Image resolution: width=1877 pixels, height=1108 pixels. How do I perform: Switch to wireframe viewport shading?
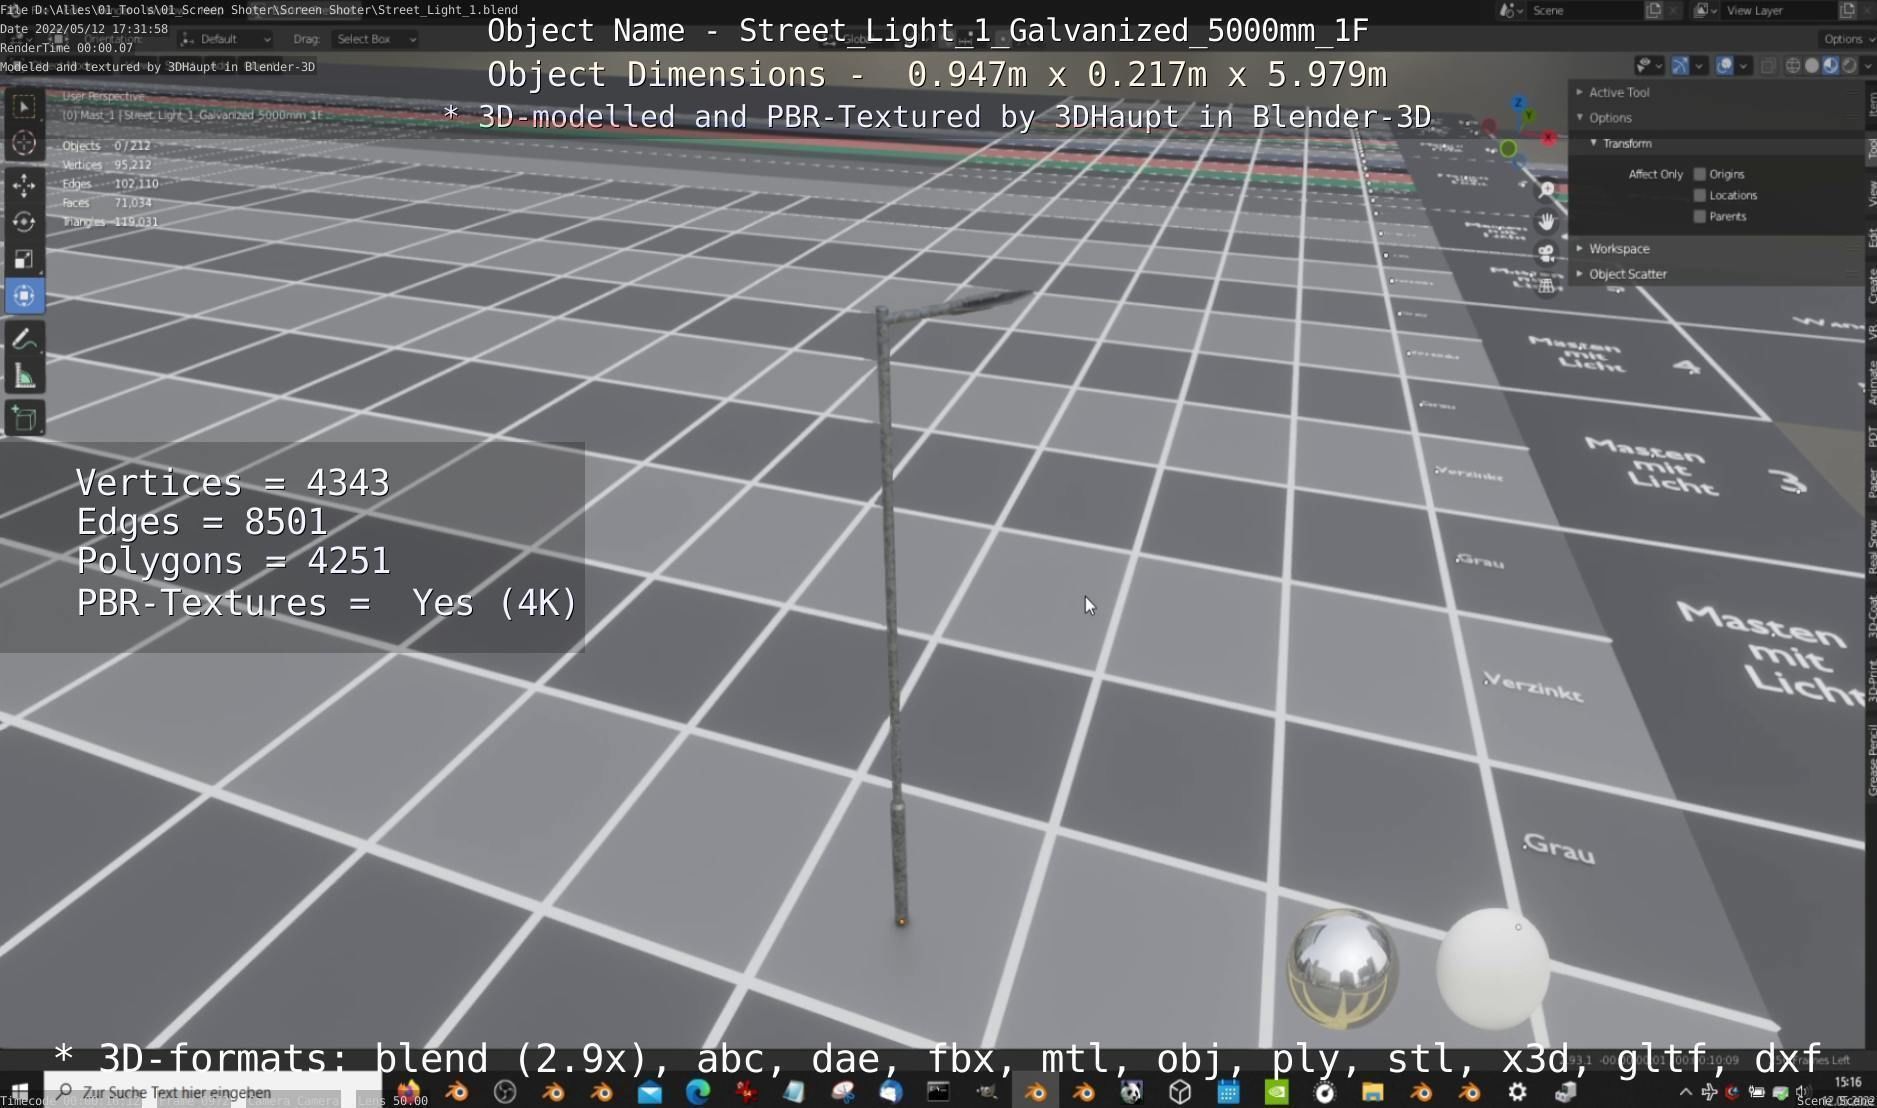coord(1793,66)
